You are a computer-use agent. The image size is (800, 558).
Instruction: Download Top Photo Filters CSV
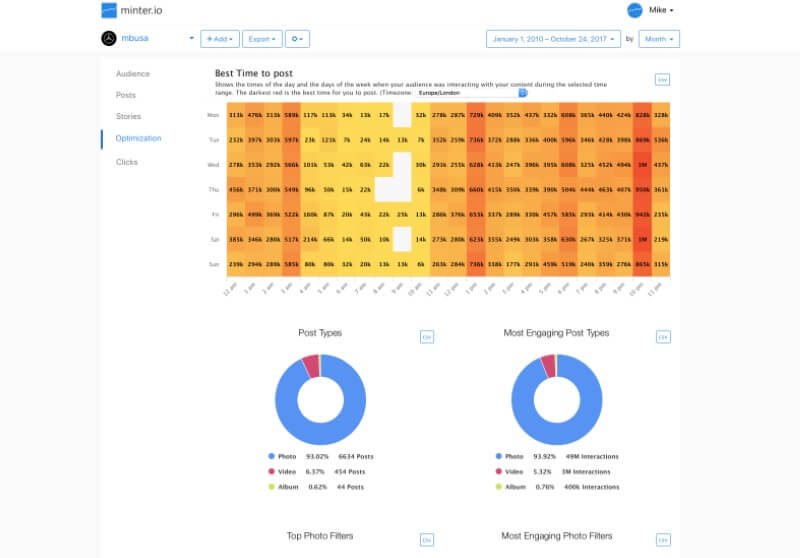427,540
